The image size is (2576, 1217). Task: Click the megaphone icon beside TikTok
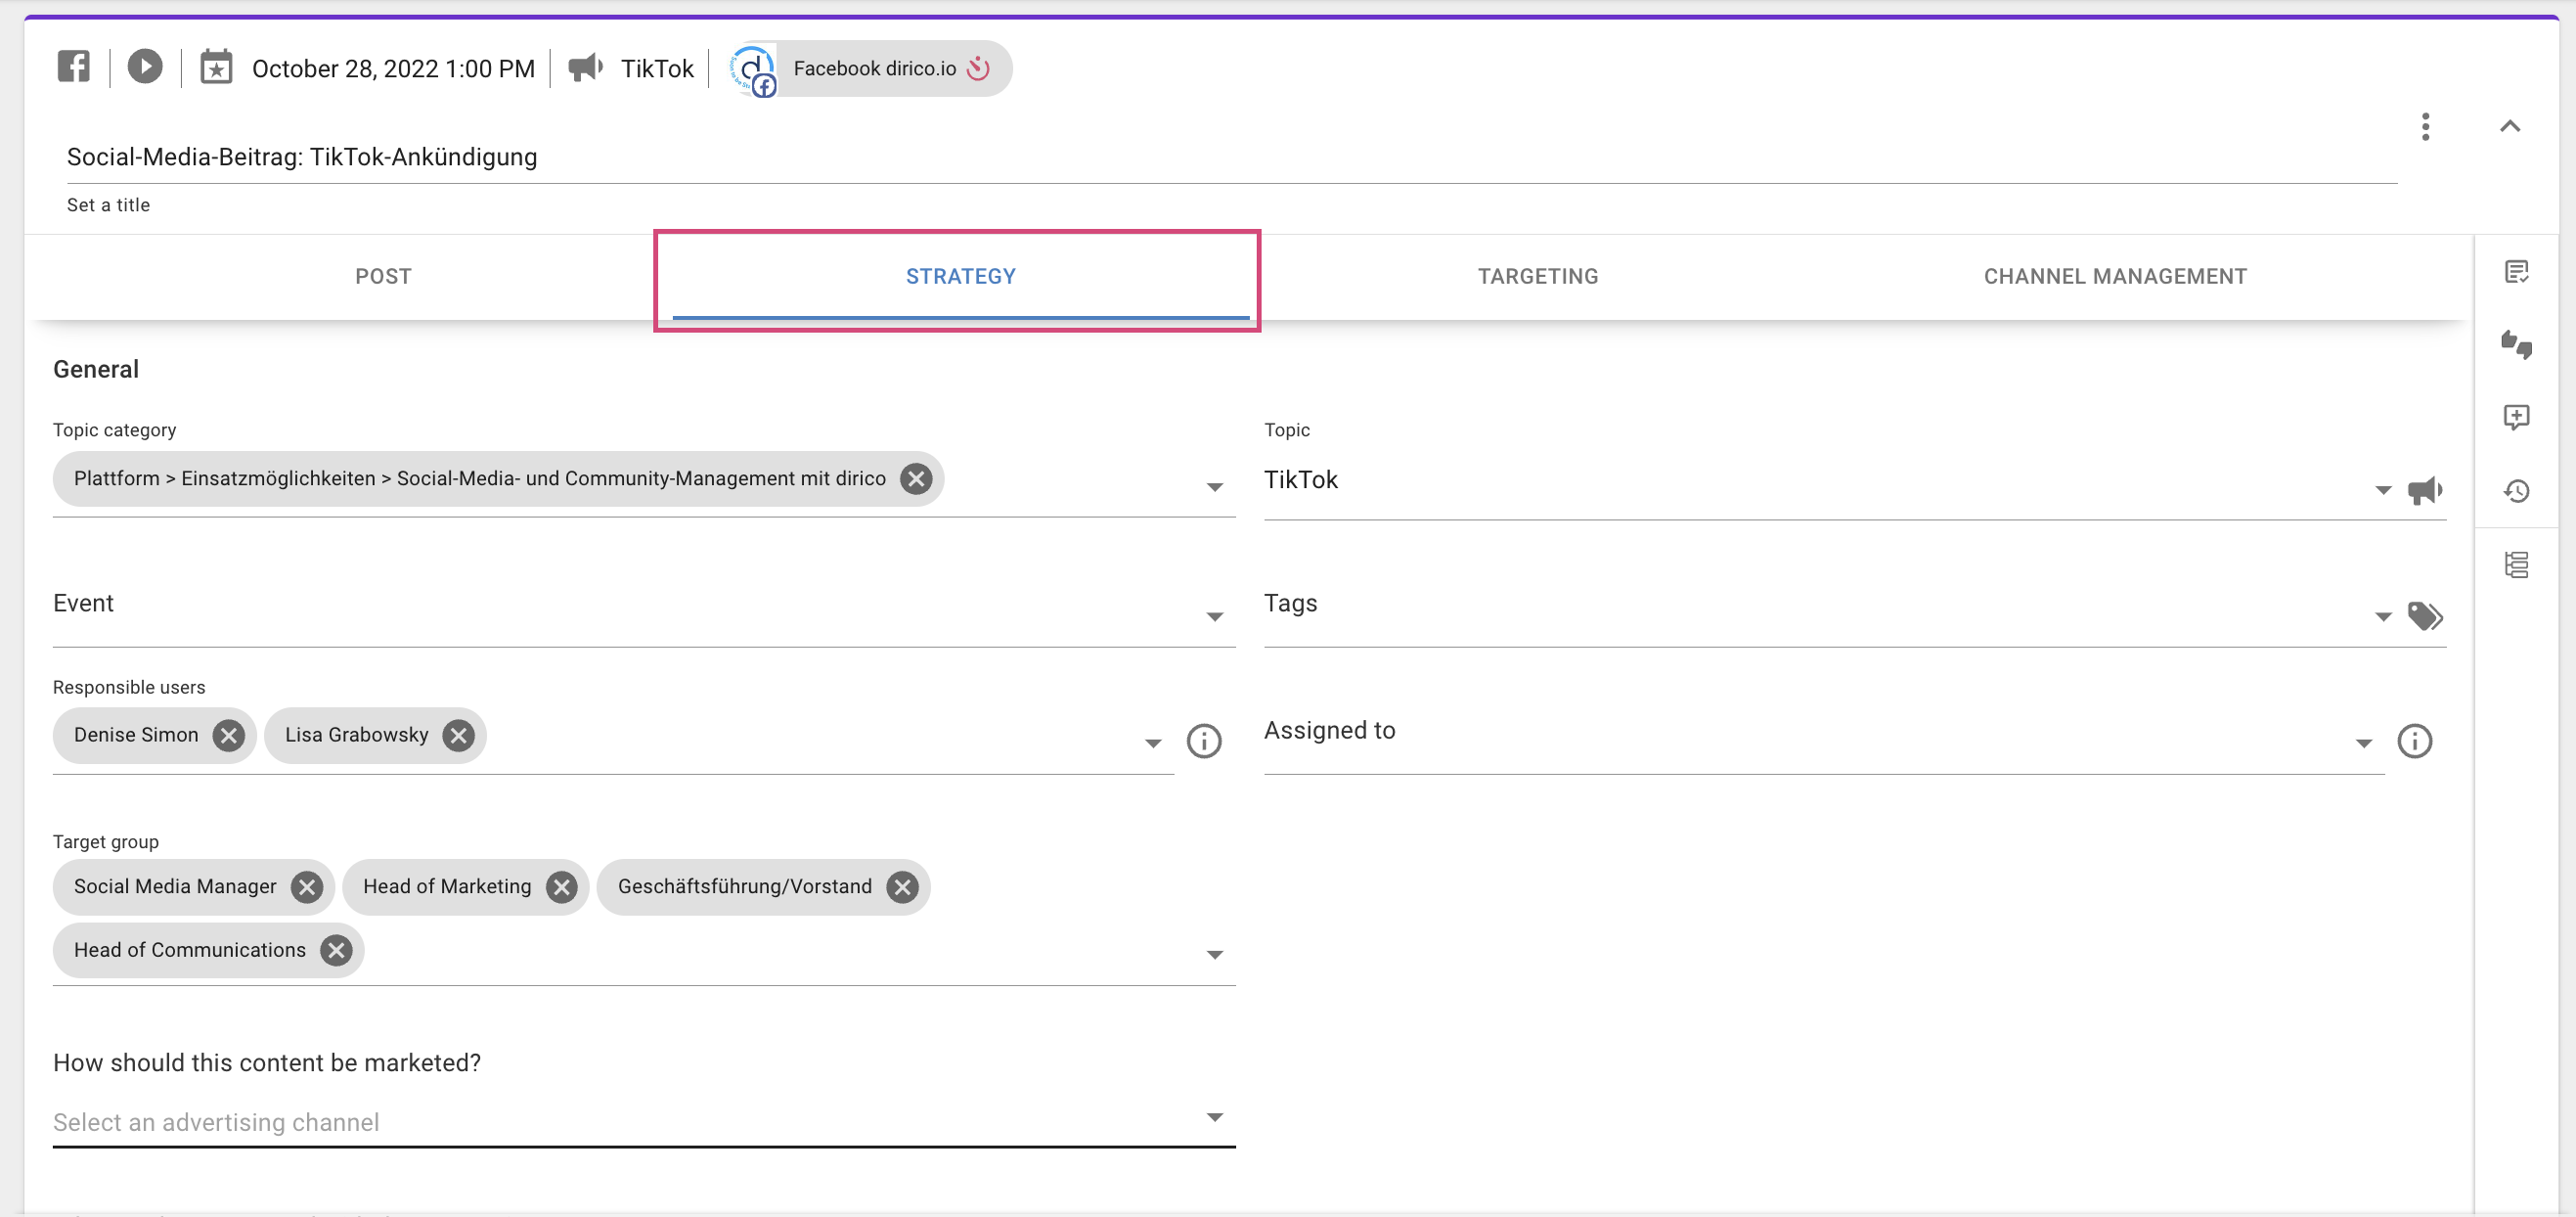(585, 67)
